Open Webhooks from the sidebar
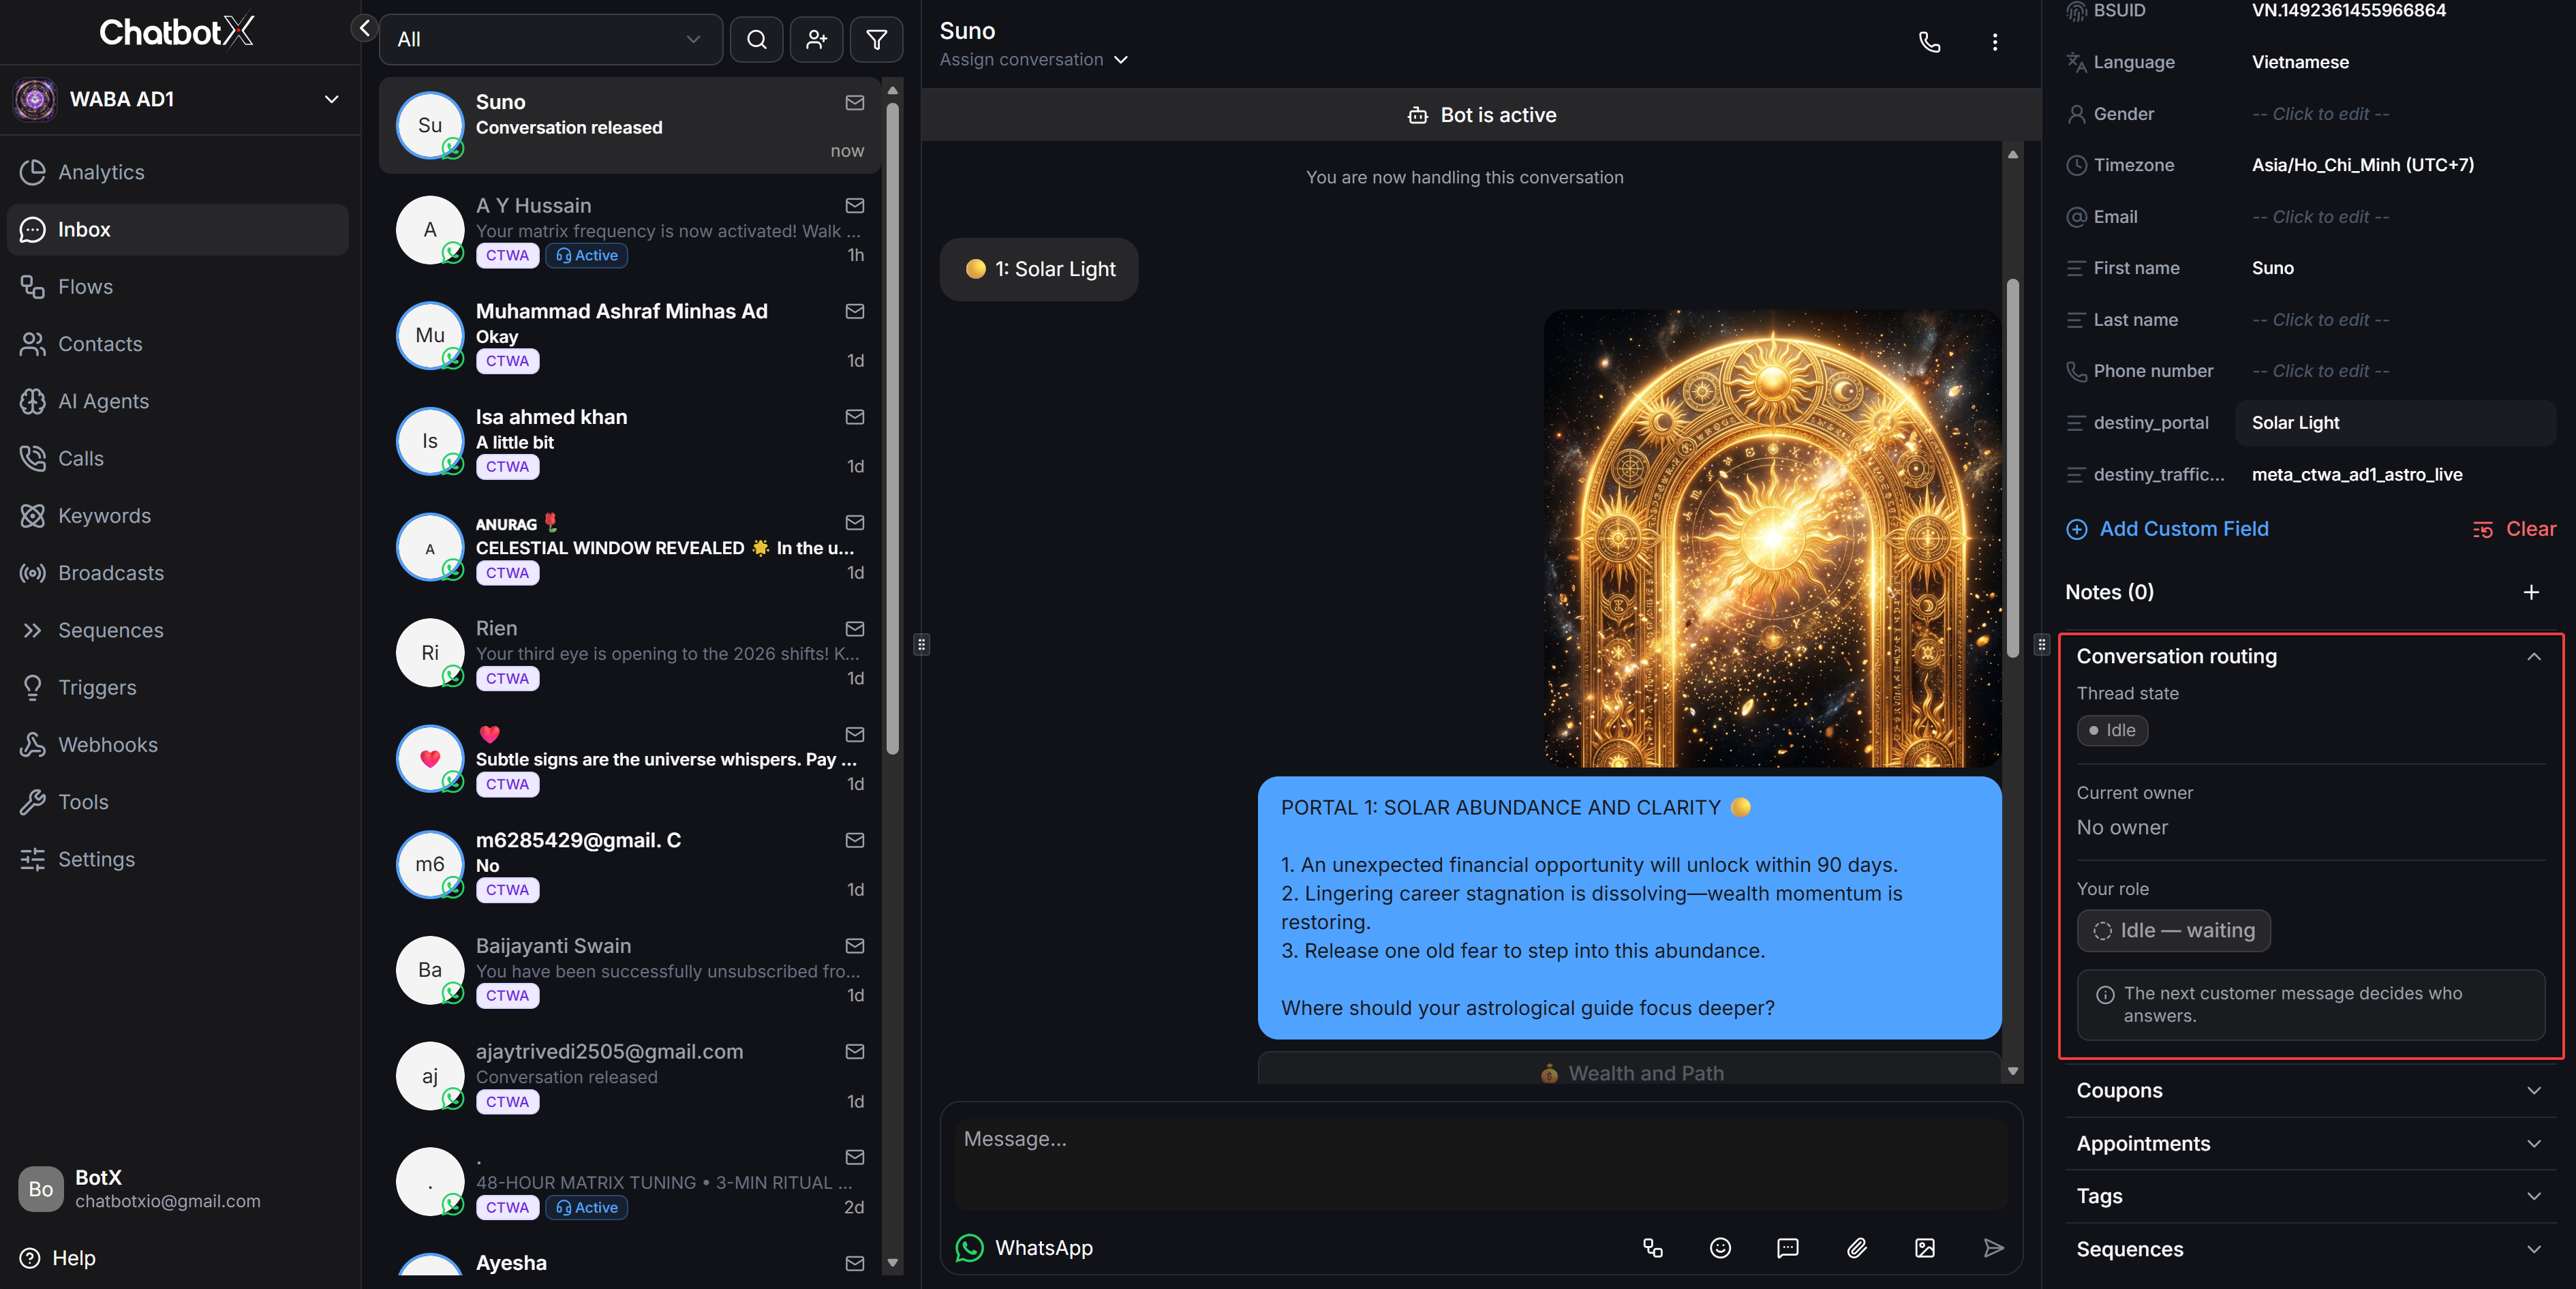The width and height of the screenshot is (2576, 1289). point(178,745)
